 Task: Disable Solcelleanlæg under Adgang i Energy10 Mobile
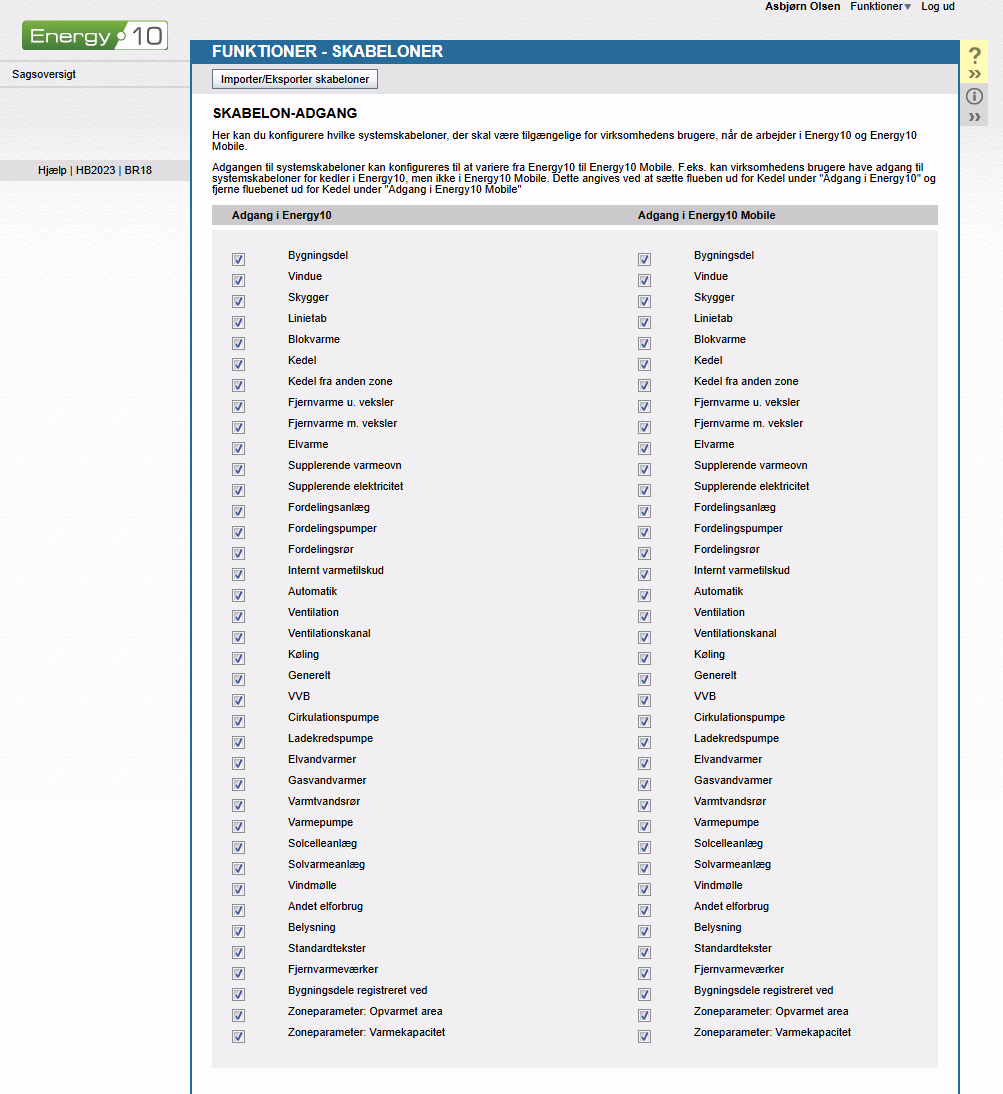pos(644,847)
